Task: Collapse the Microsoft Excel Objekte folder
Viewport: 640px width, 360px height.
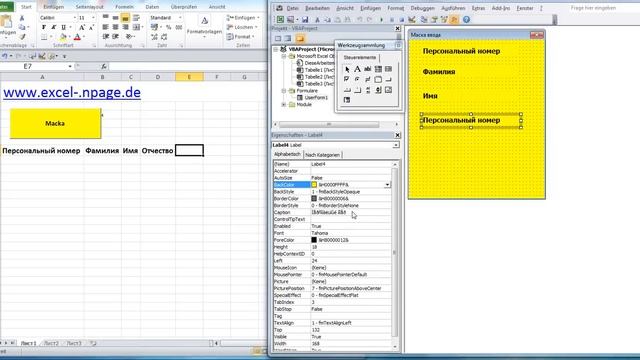Action: pyautogui.click(x=284, y=56)
